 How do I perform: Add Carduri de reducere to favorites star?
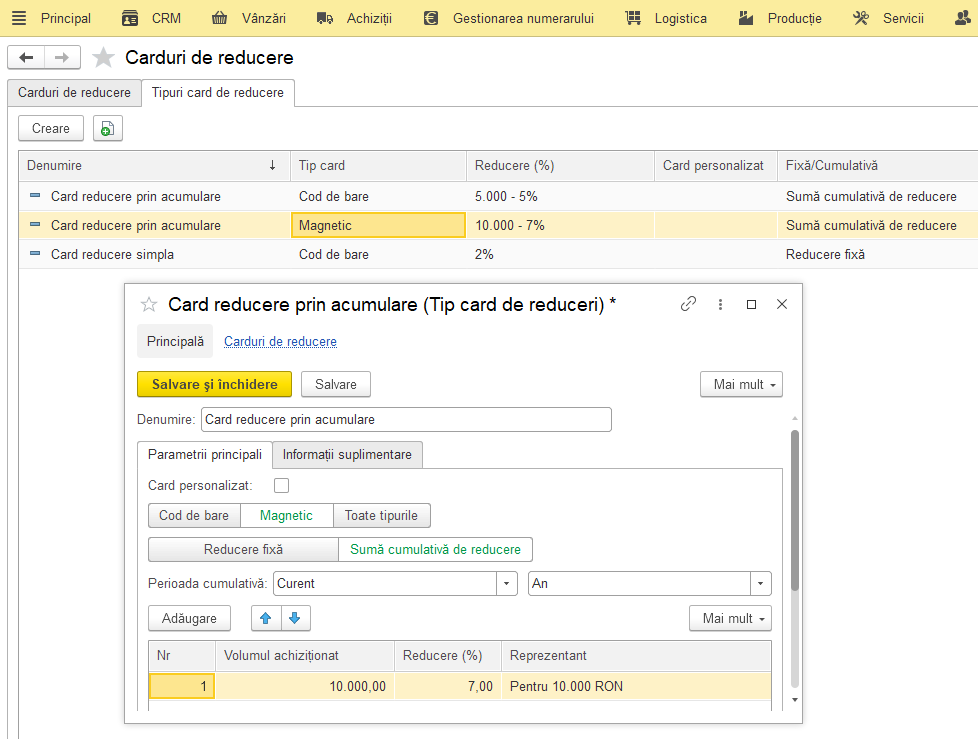103,57
